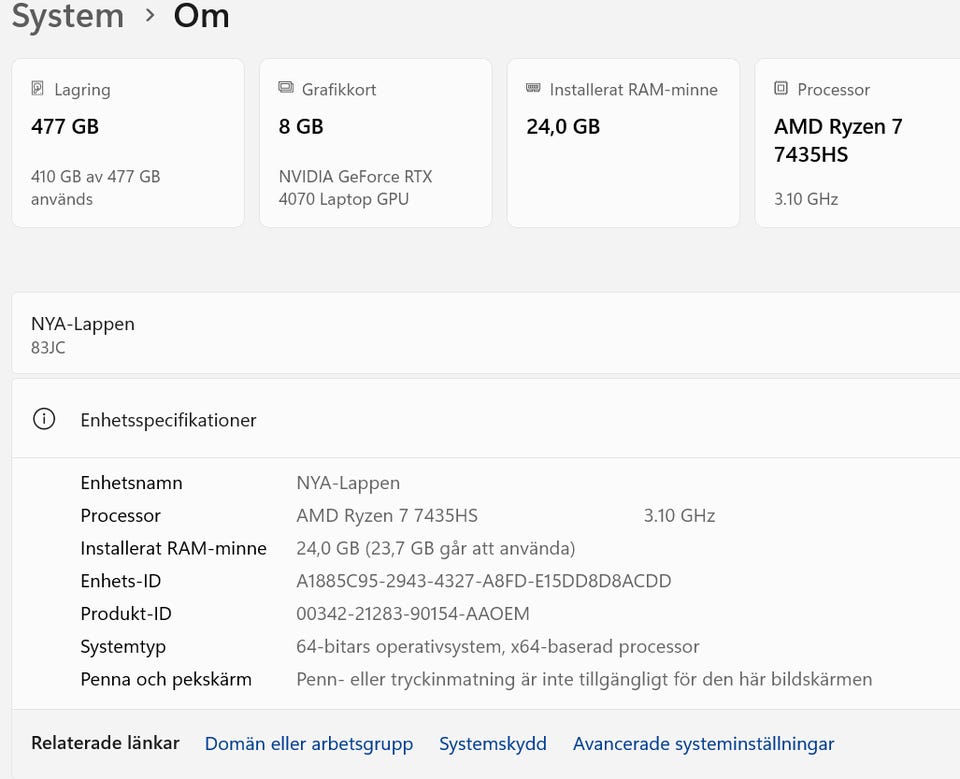The image size is (960, 779).
Task: Go back to System via the breadcrumb
Action: pyautogui.click(x=67, y=16)
